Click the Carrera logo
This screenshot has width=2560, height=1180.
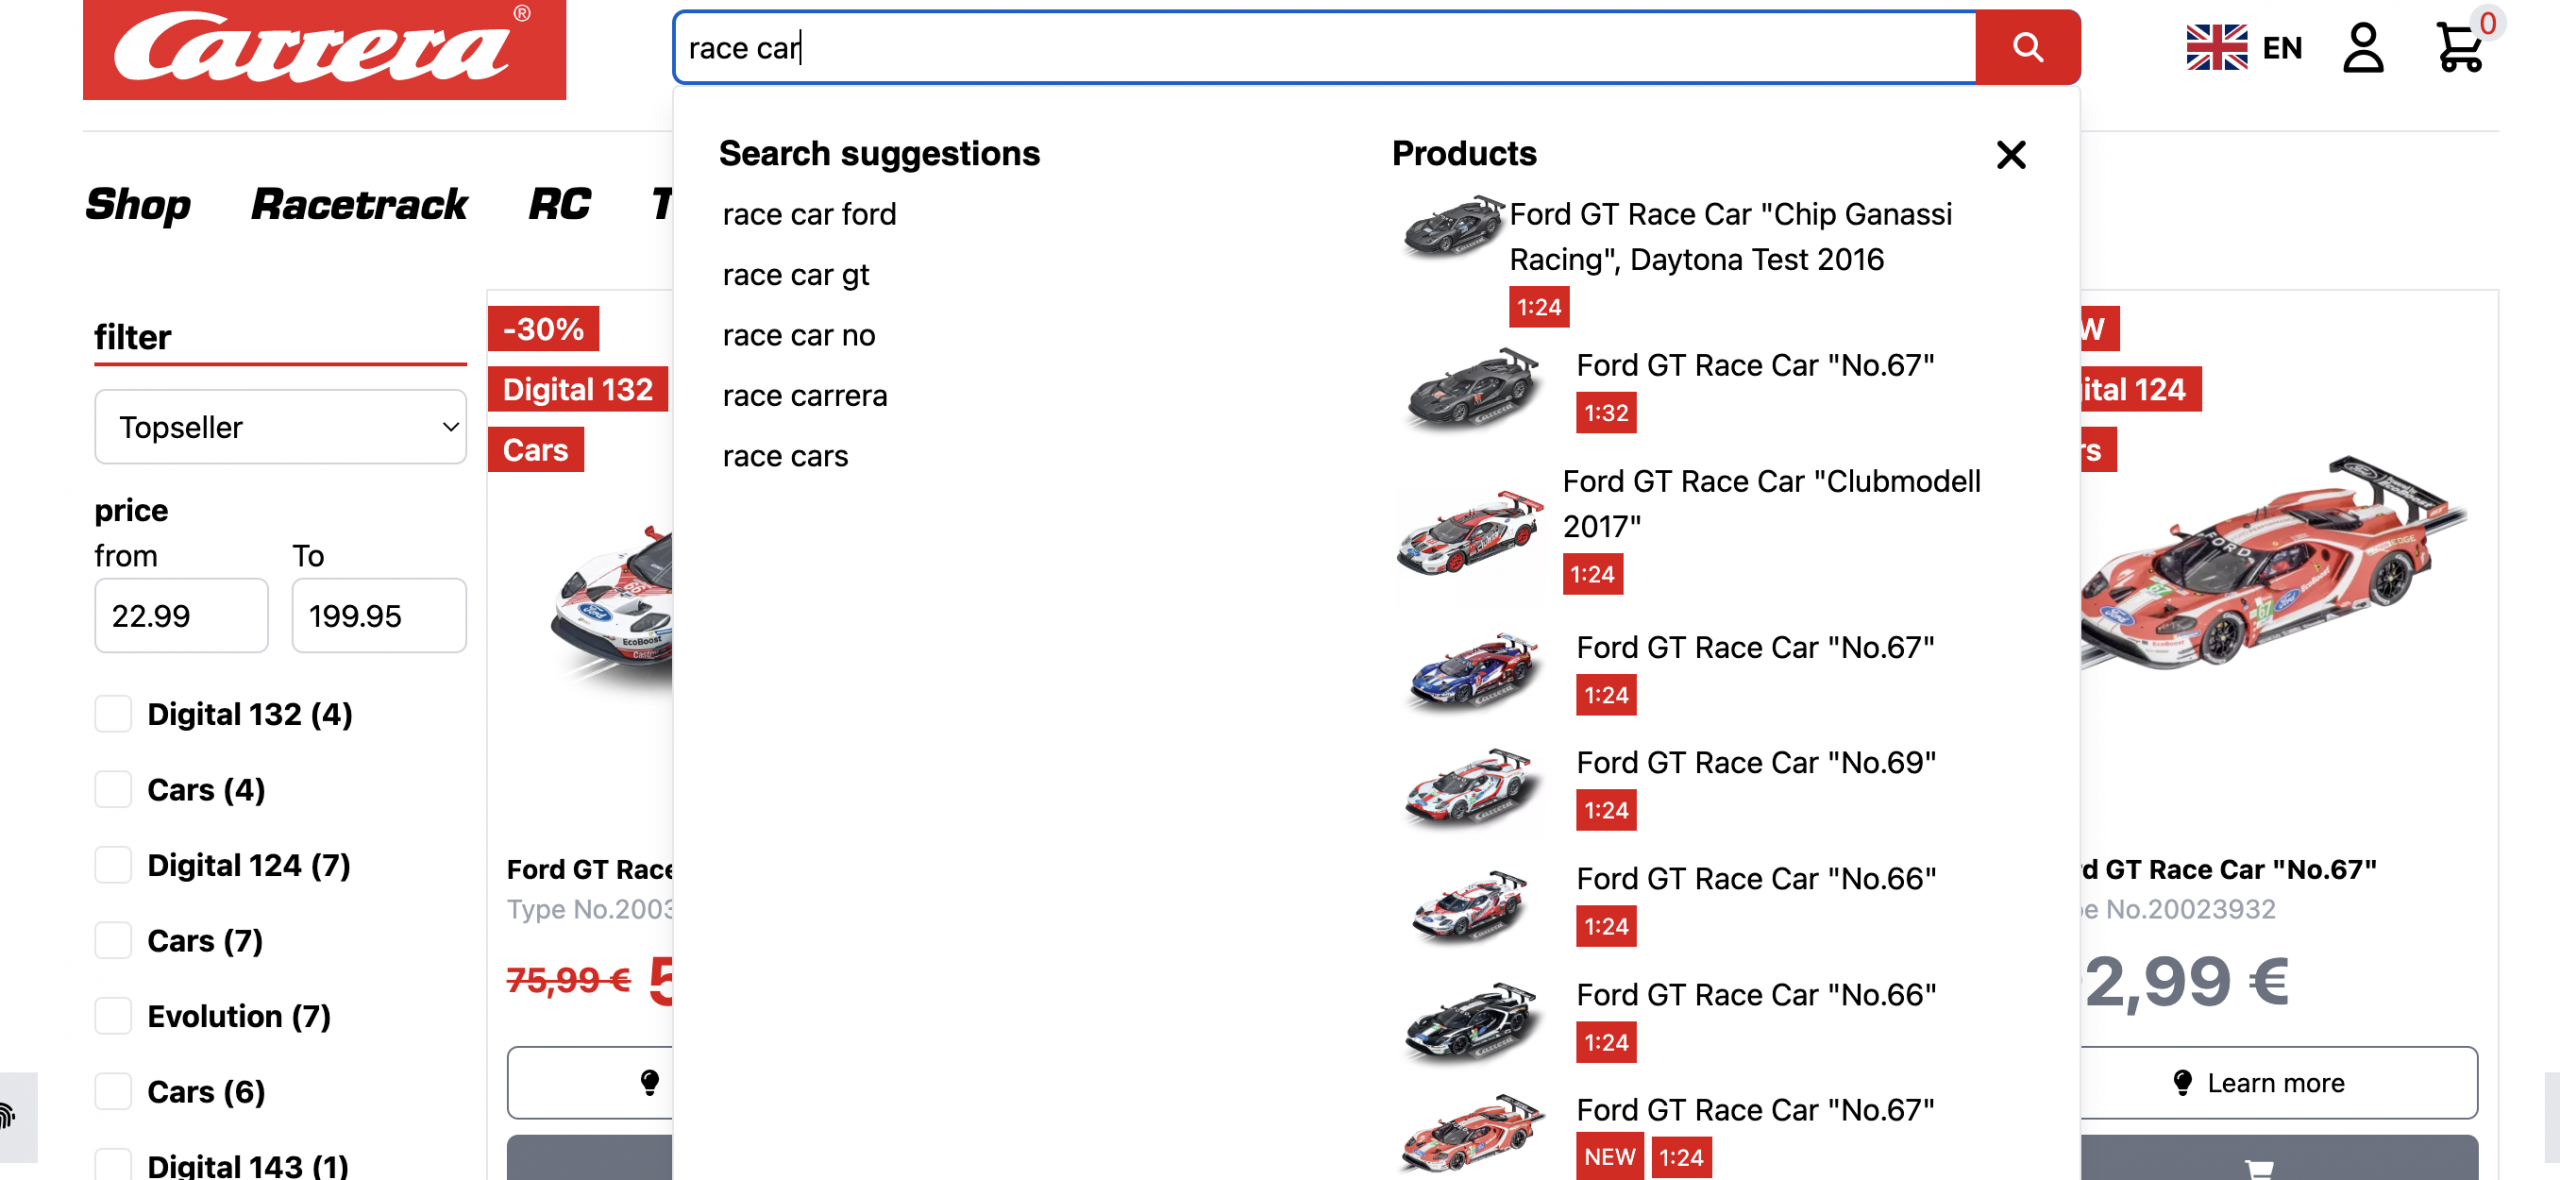click(x=324, y=49)
